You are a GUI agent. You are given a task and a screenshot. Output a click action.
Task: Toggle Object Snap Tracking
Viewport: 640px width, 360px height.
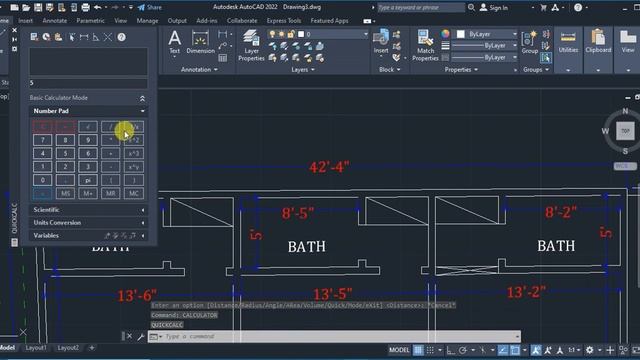(503, 350)
